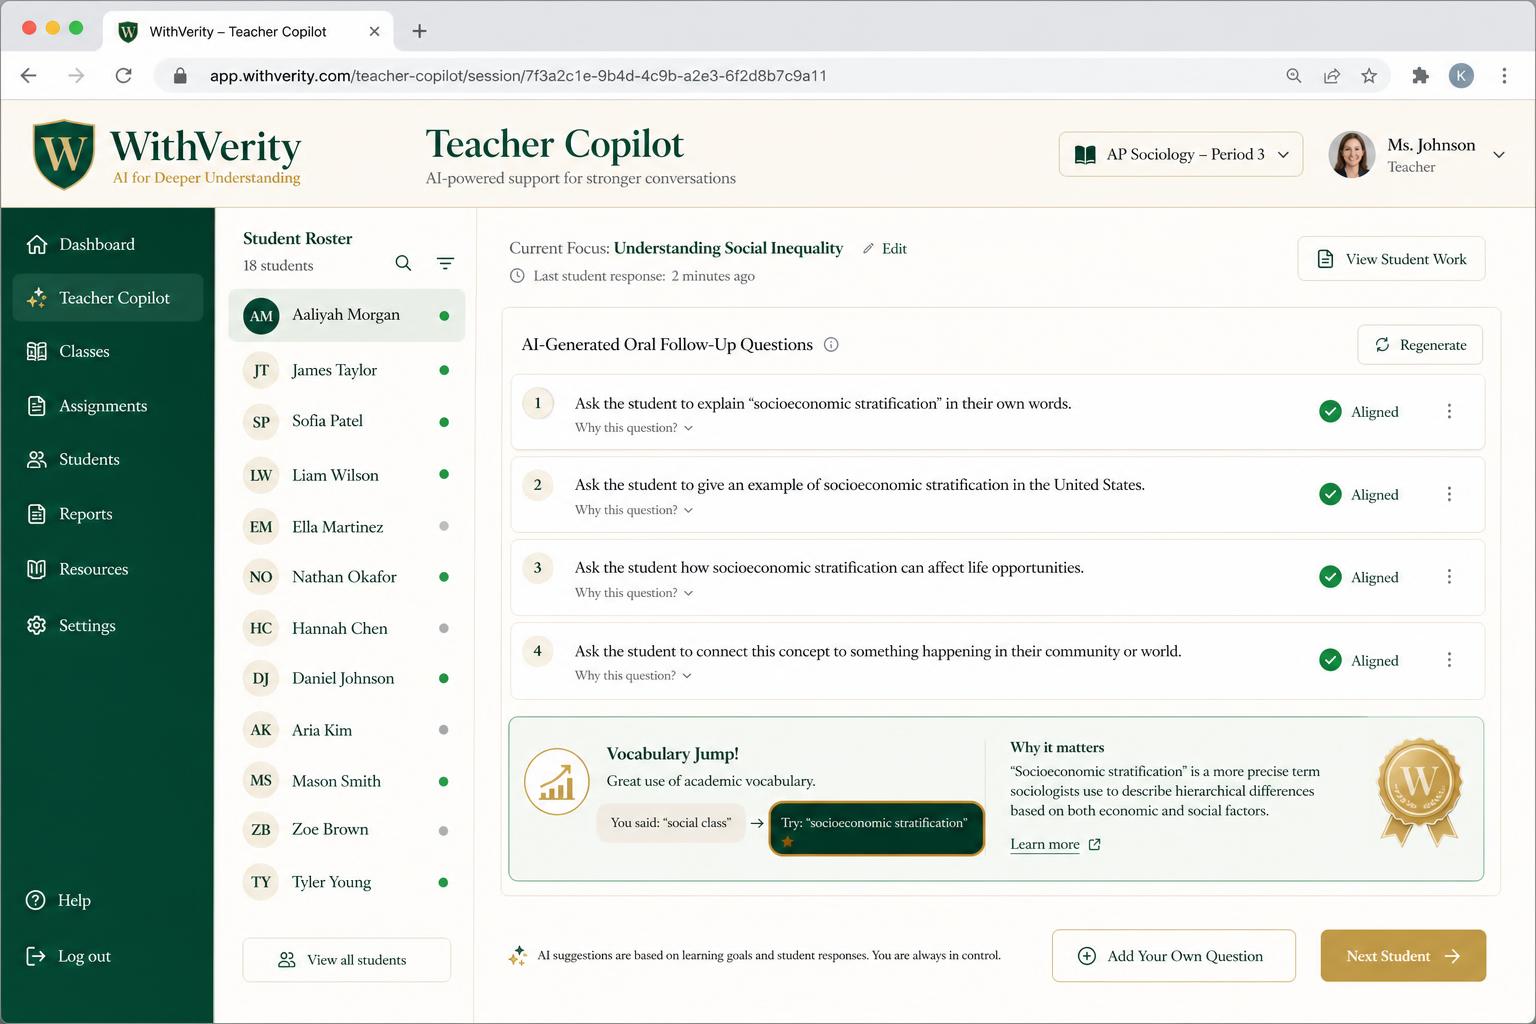The image size is (1536, 1024).
Task: Bookmark this page with the star icon
Action: click(x=1369, y=75)
